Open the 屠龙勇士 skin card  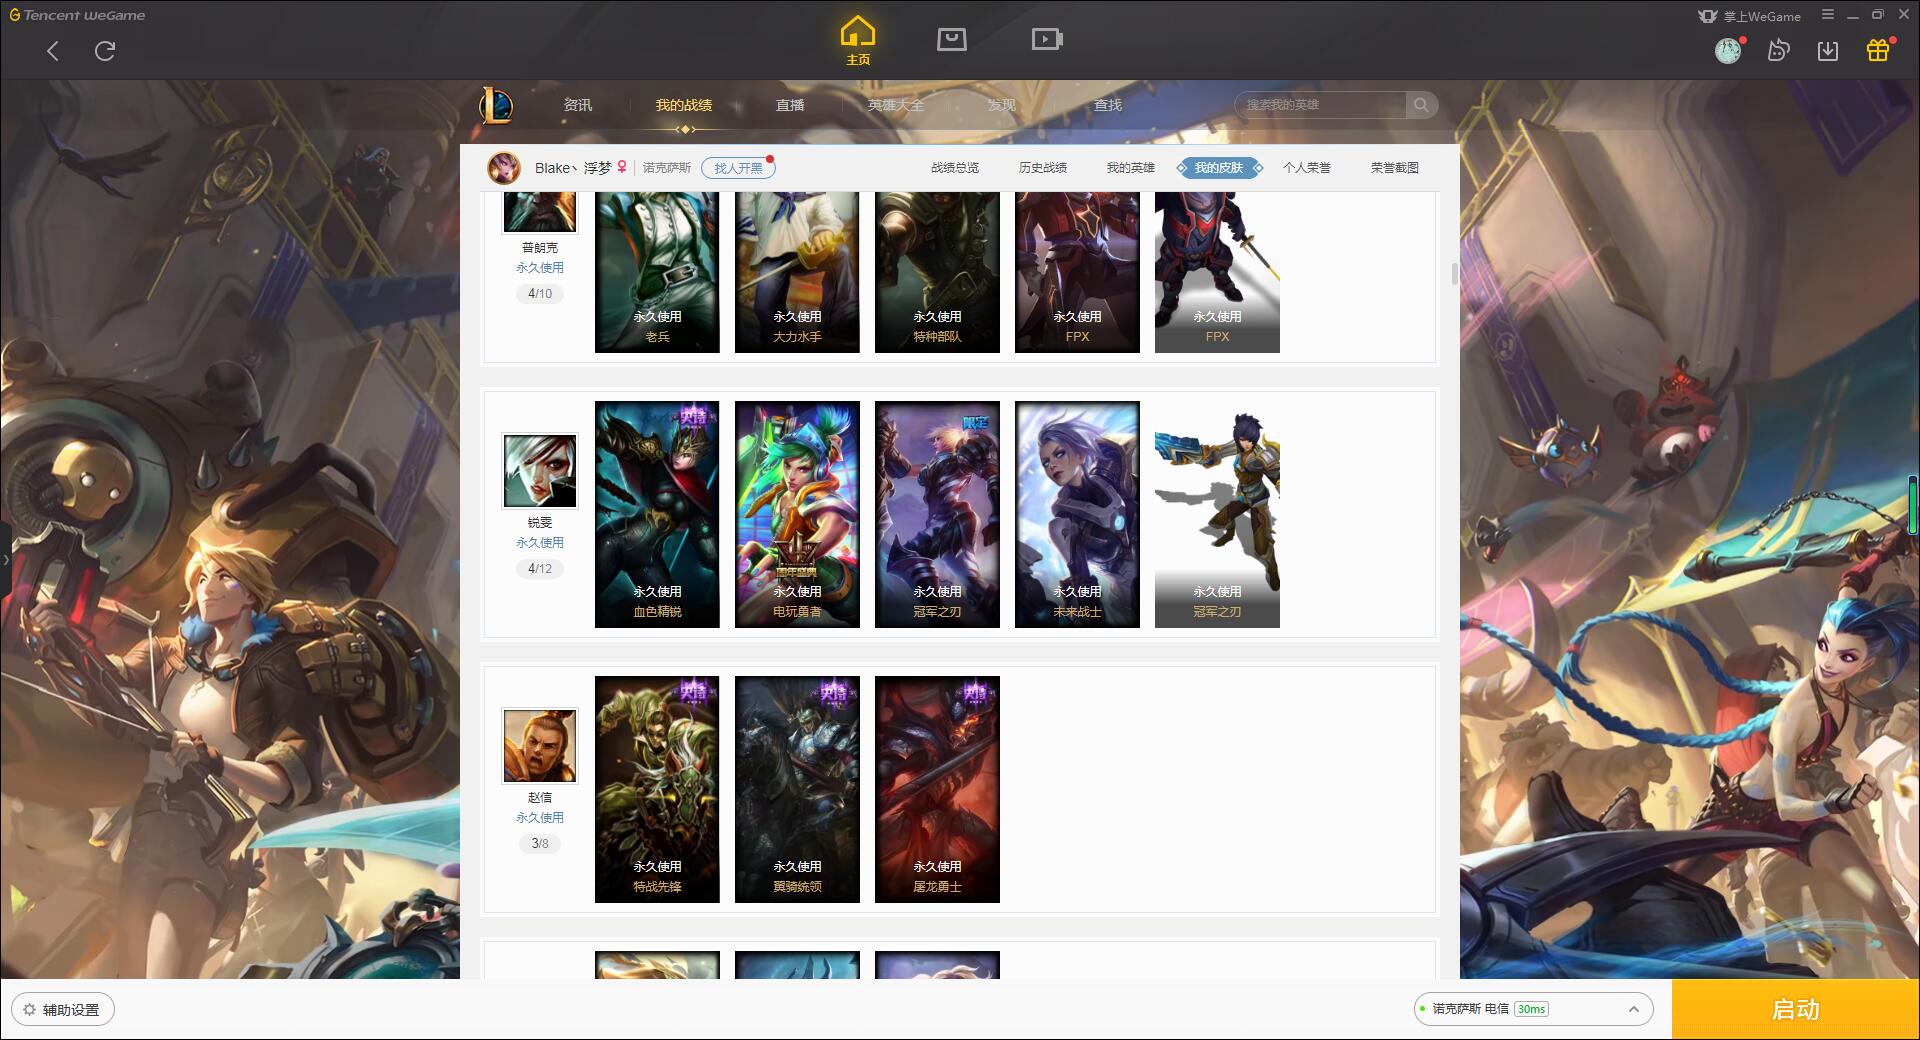pyautogui.click(x=937, y=790)
